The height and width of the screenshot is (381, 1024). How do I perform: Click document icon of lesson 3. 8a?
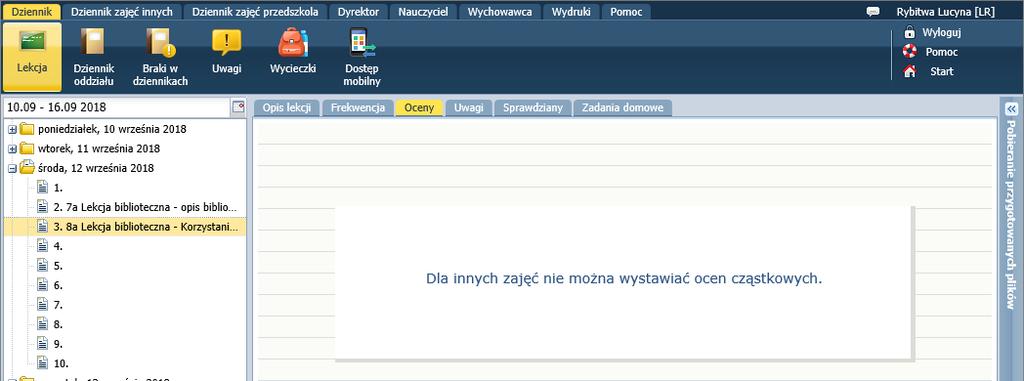[x=42, y=226]
